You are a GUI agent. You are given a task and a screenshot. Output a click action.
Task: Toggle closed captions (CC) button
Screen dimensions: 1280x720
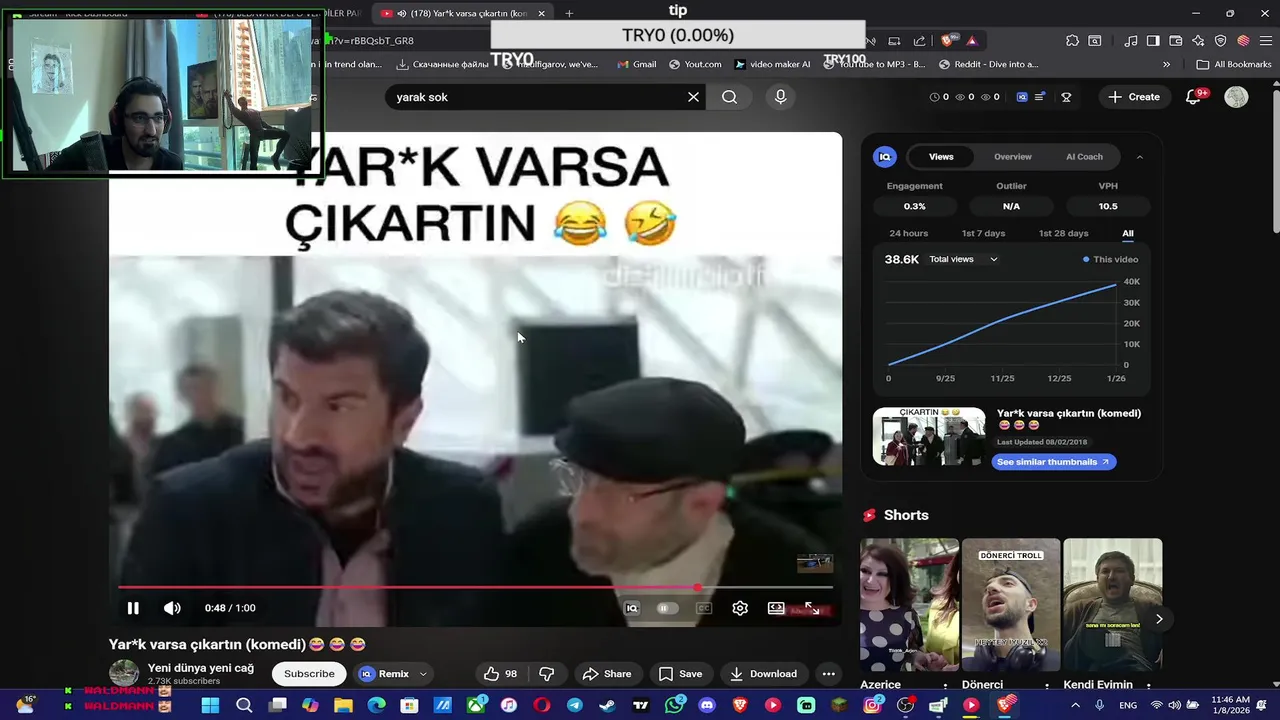pos(704,608)
